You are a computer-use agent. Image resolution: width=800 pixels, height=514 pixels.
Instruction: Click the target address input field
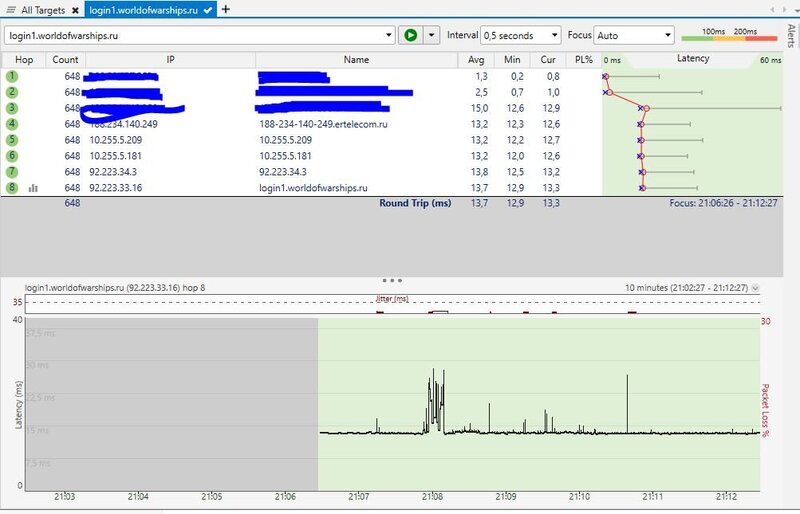(194, 36)
